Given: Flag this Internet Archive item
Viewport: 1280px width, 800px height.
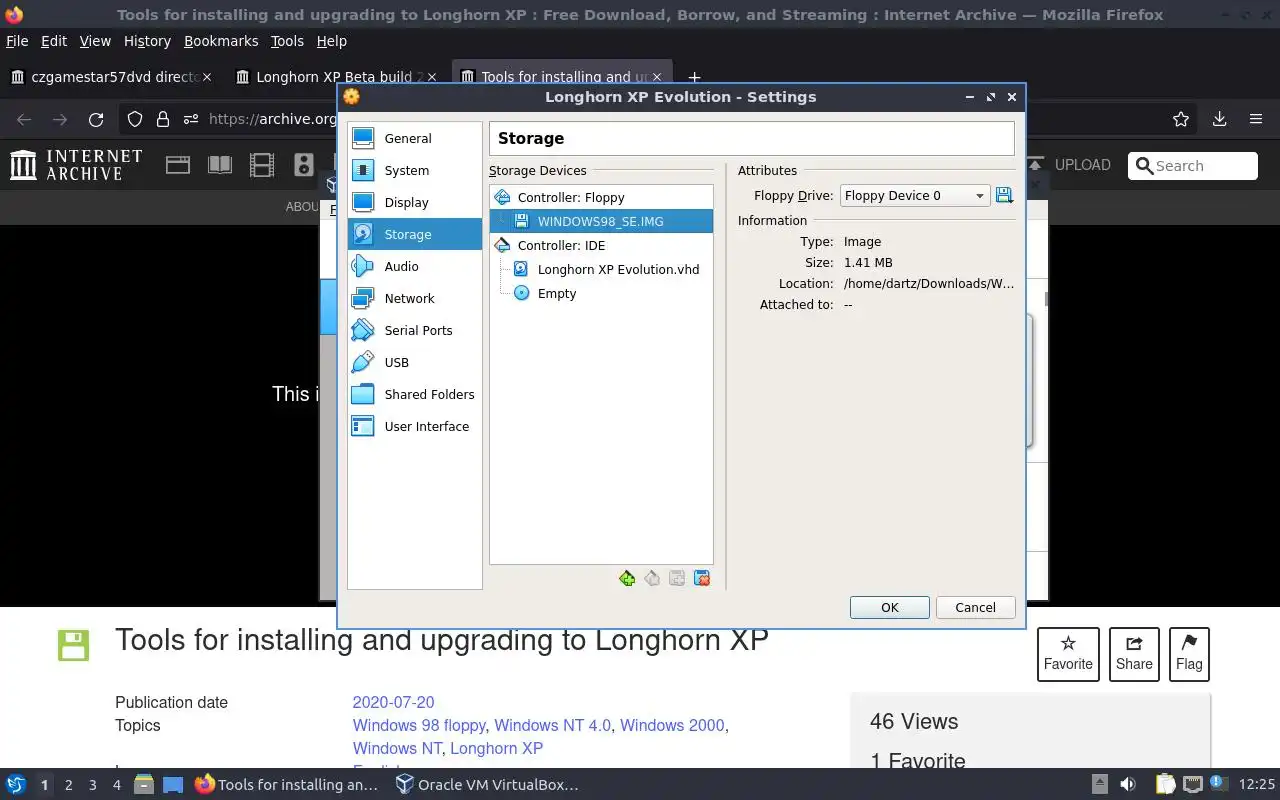Looking at the screenshot, I should coord(1189,654).
